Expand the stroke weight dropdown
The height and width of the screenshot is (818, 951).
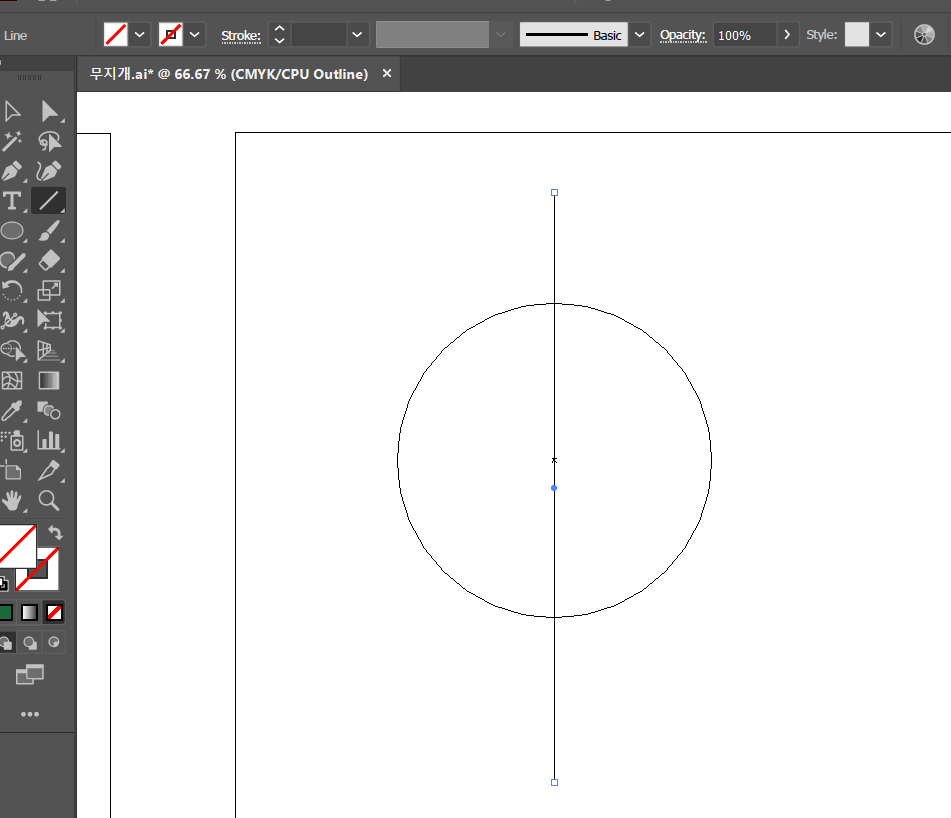coord(357,35)
